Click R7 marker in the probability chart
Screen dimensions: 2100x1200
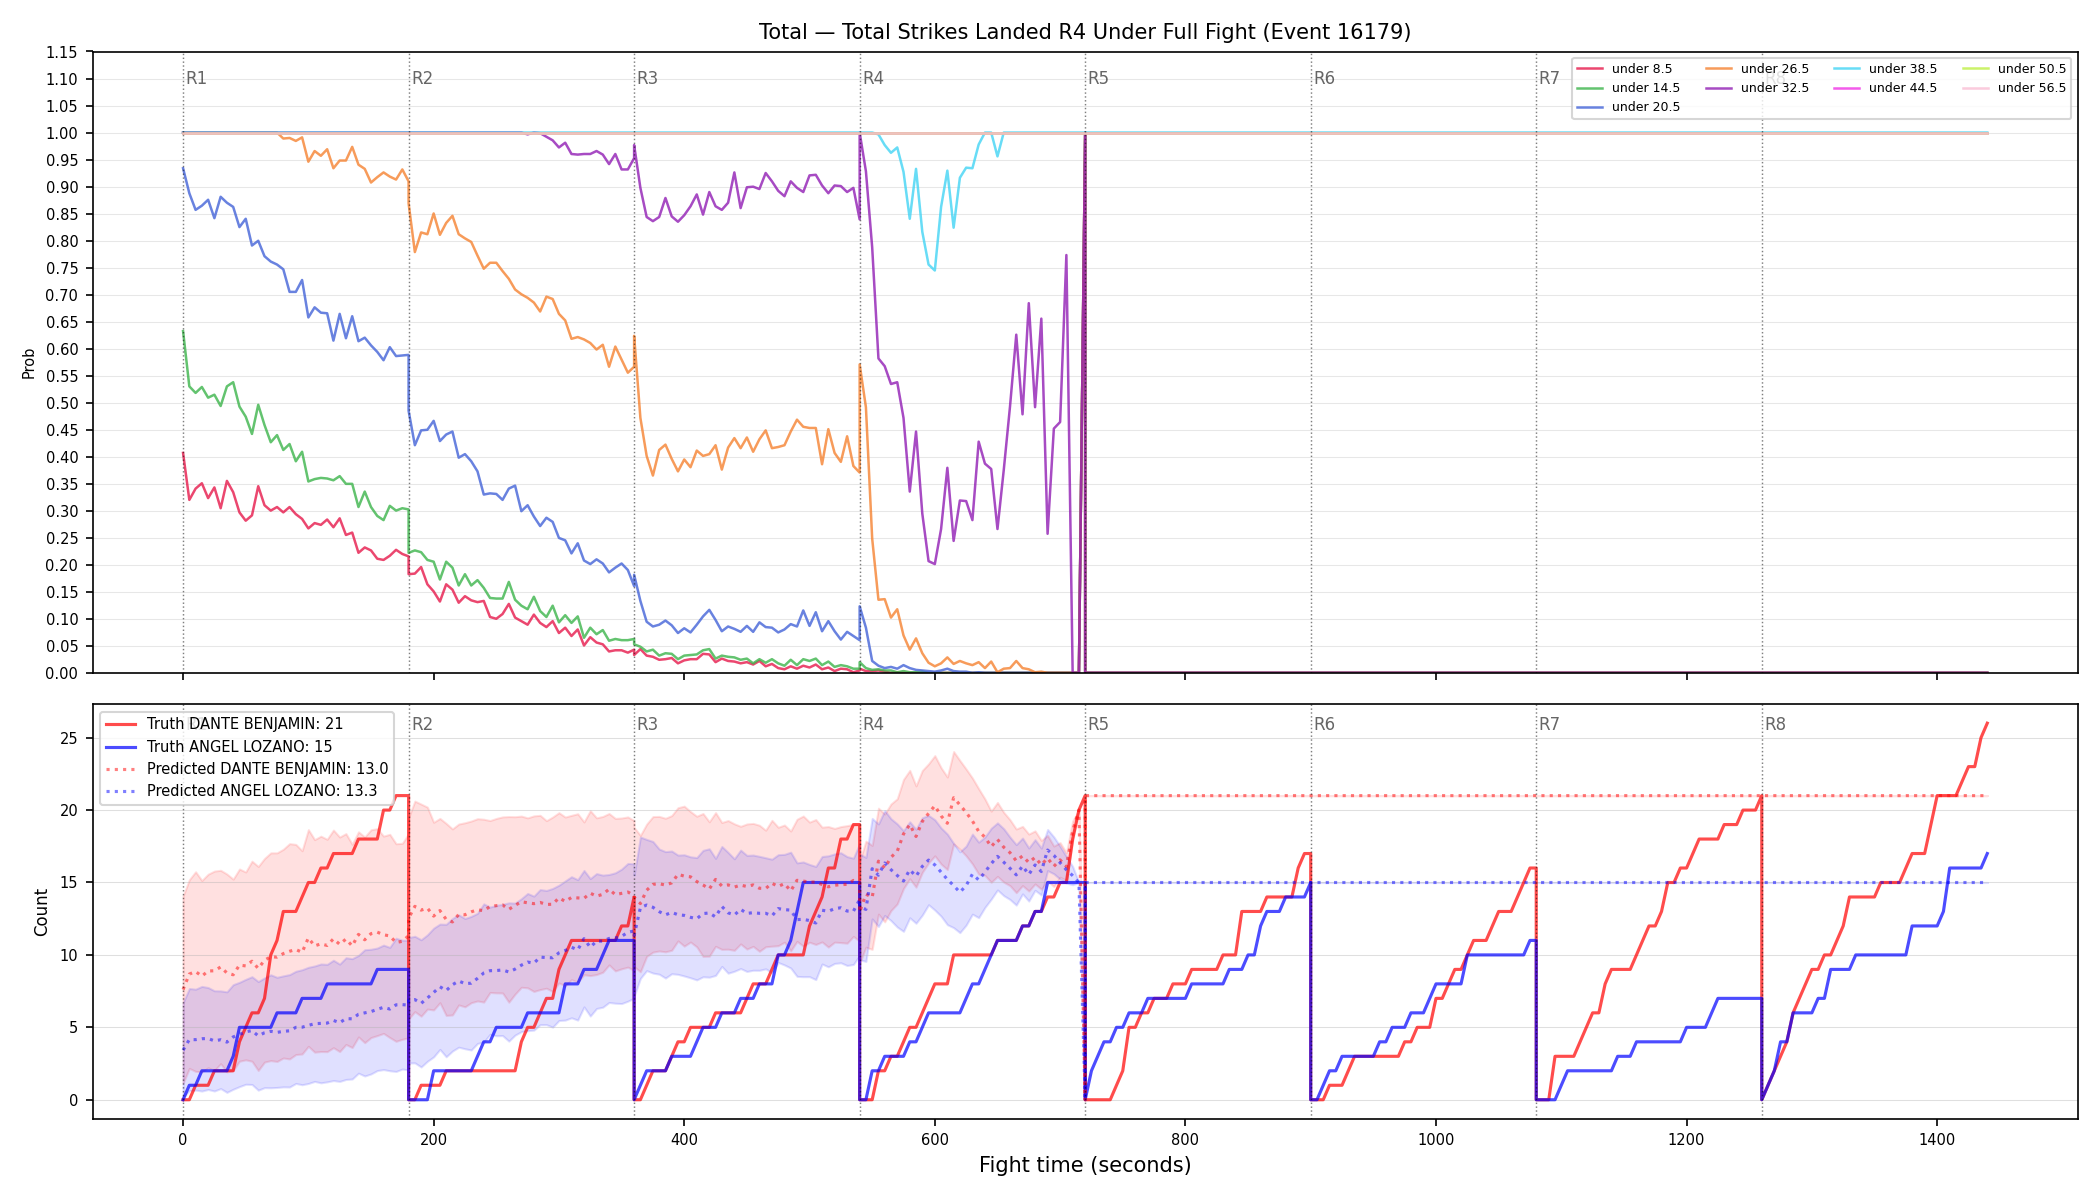coord(1549,78)
